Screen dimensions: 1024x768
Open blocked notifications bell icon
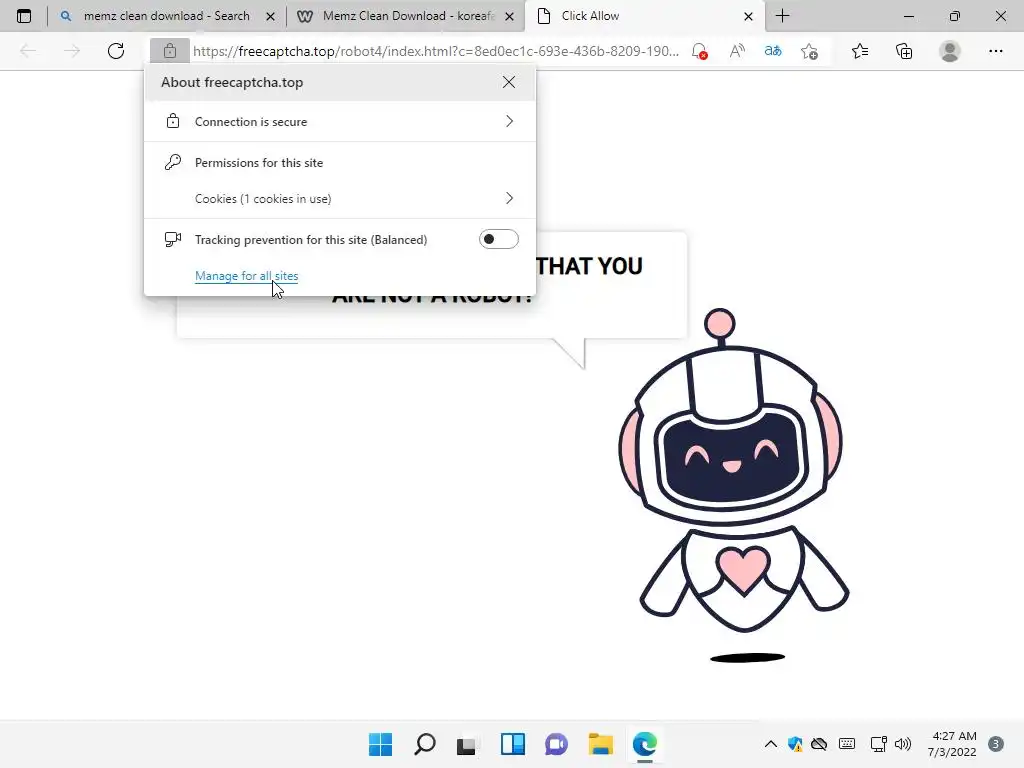point(699,51)
